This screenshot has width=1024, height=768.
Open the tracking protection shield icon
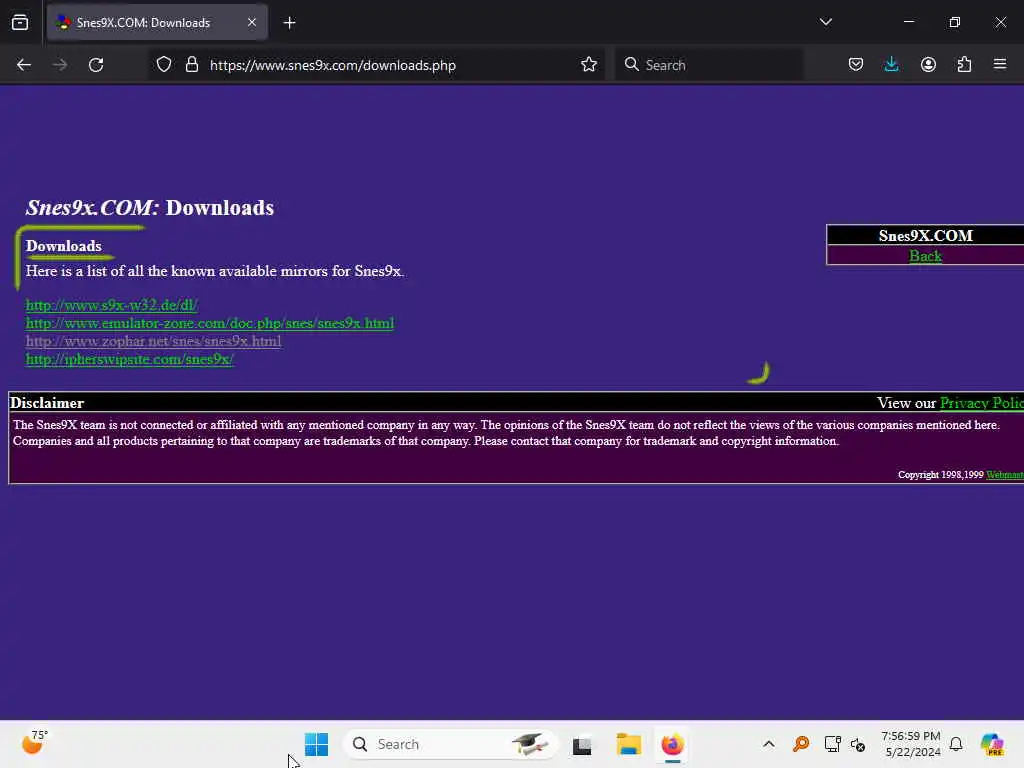[164, 65]
